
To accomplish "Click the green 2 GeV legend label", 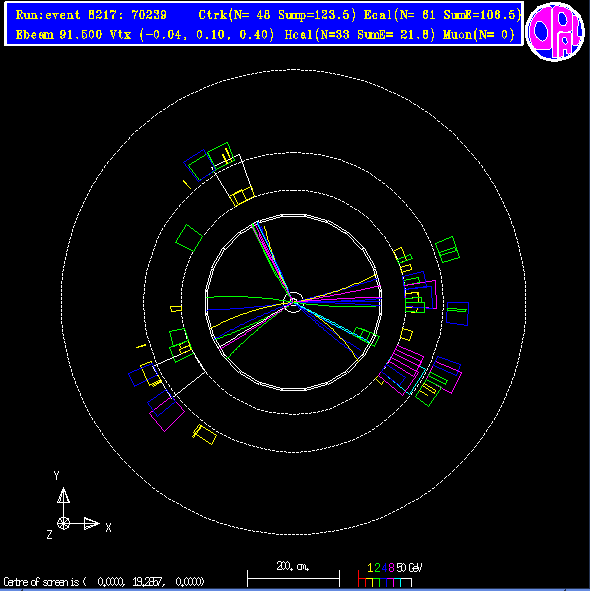I will 377,568.
